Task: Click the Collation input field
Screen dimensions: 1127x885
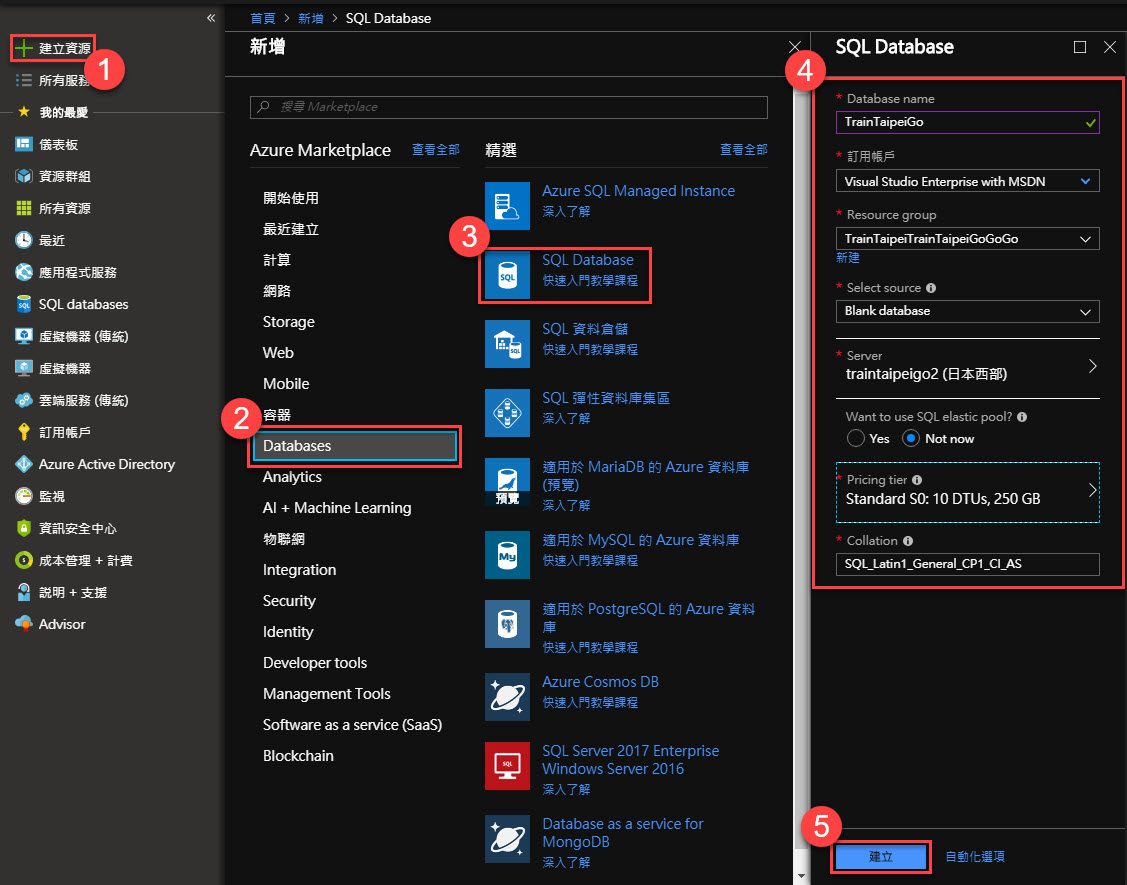Action: click(967, 564)
